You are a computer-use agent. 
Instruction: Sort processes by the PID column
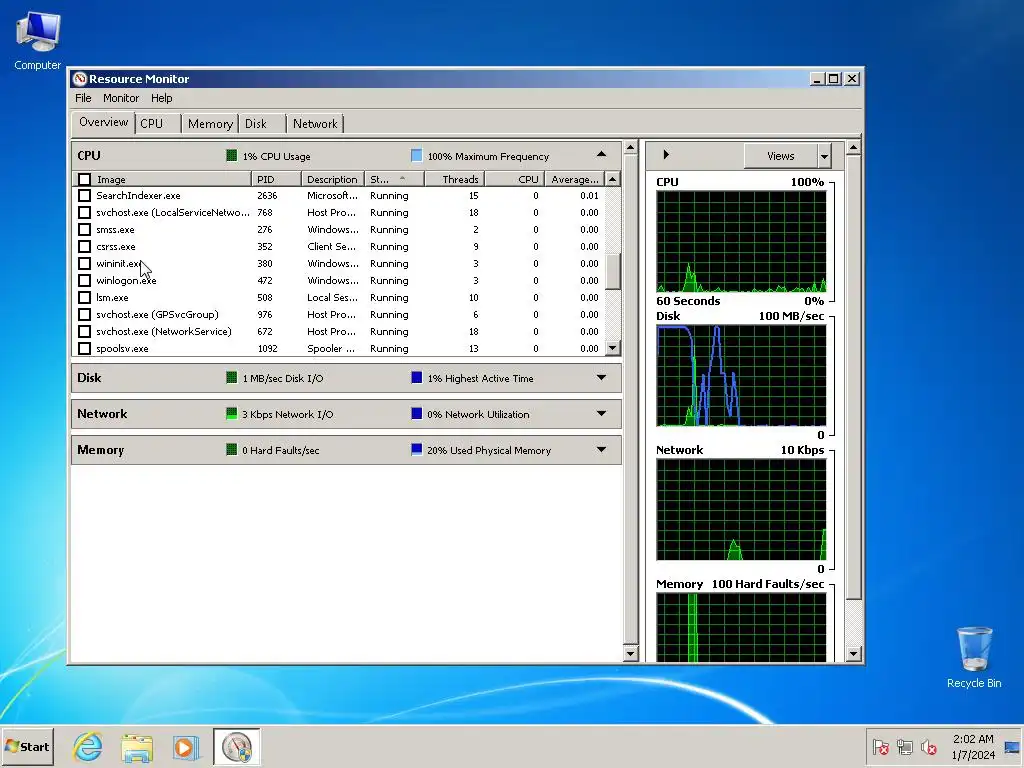276,179
